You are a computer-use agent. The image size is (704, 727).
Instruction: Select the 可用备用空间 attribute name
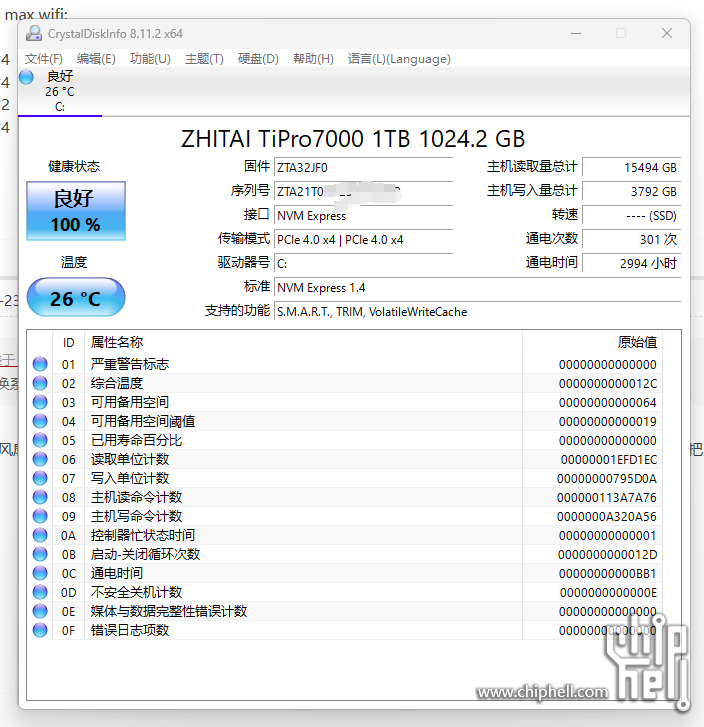130,402
